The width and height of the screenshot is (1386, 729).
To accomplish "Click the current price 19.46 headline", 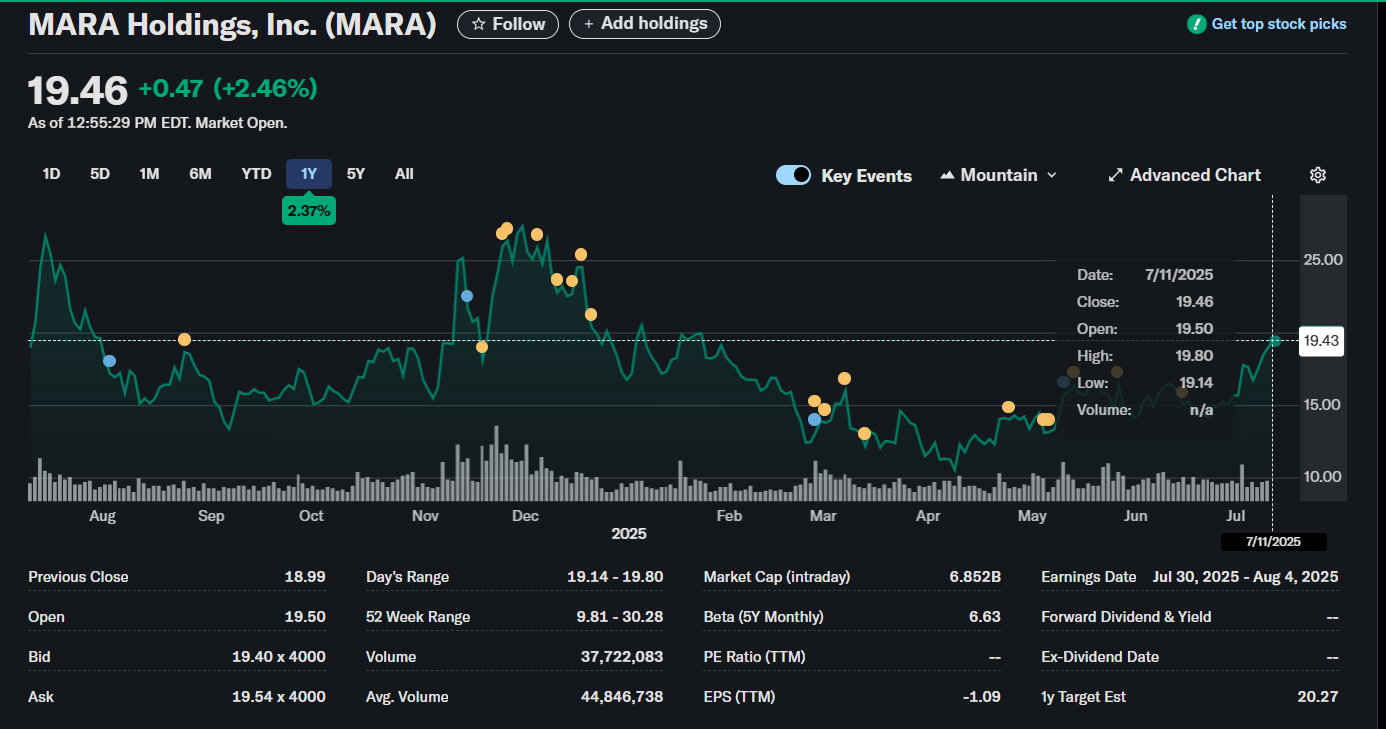I will click(78, 90).
